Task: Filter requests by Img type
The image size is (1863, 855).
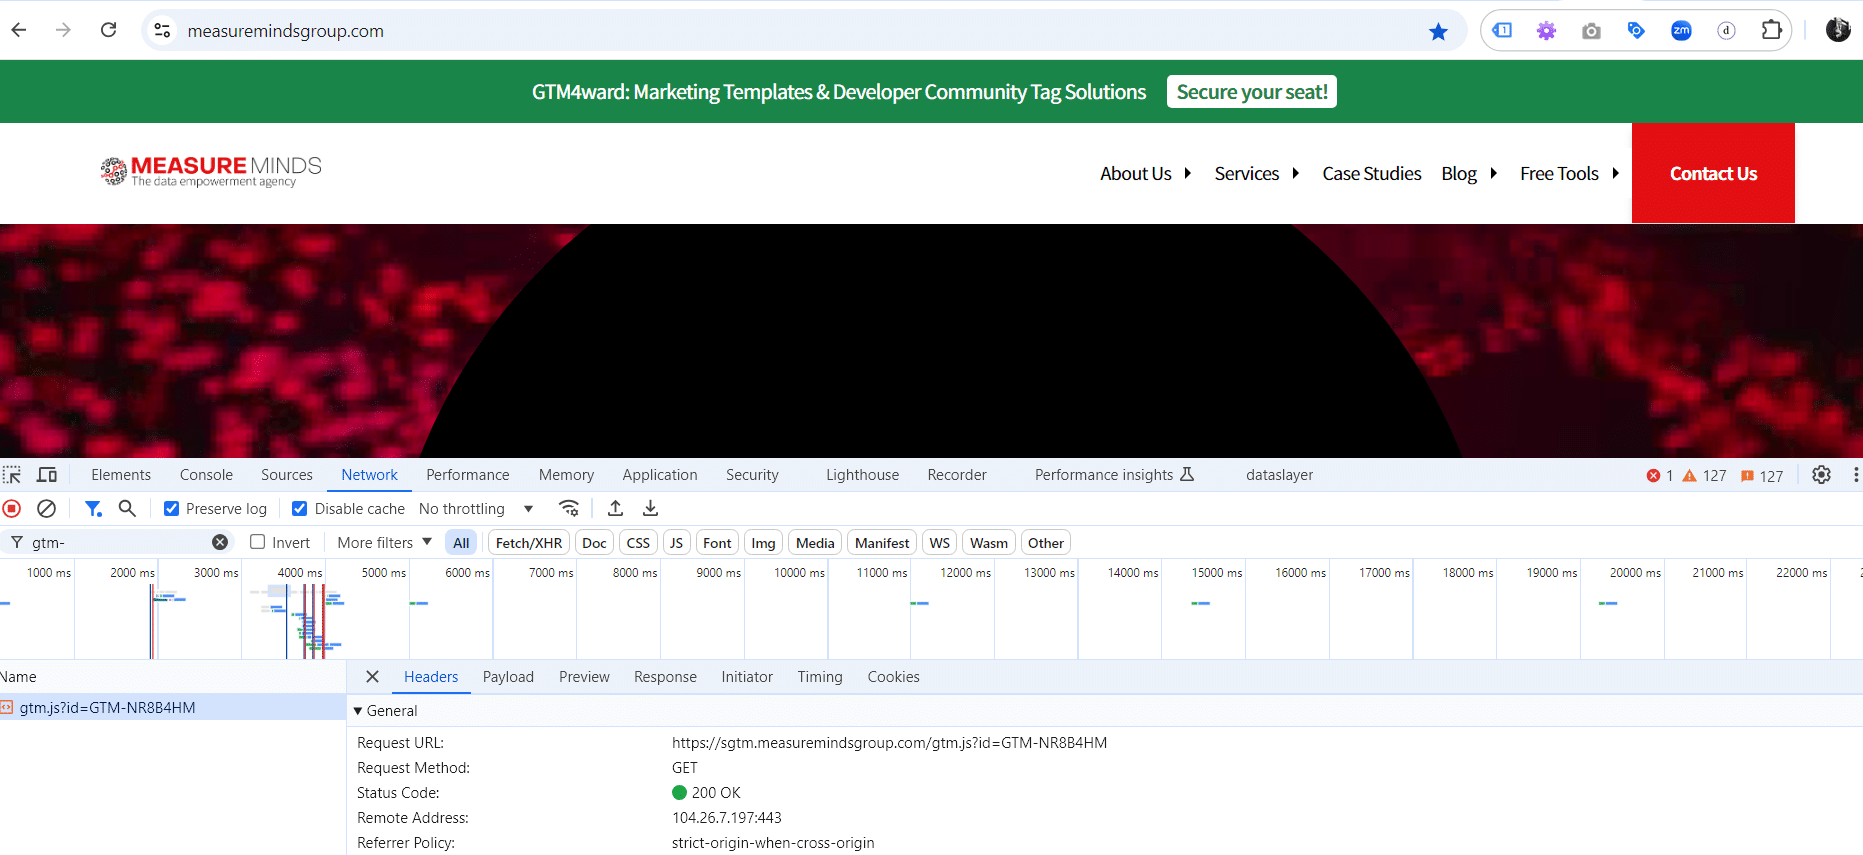Action: point(763,543)
